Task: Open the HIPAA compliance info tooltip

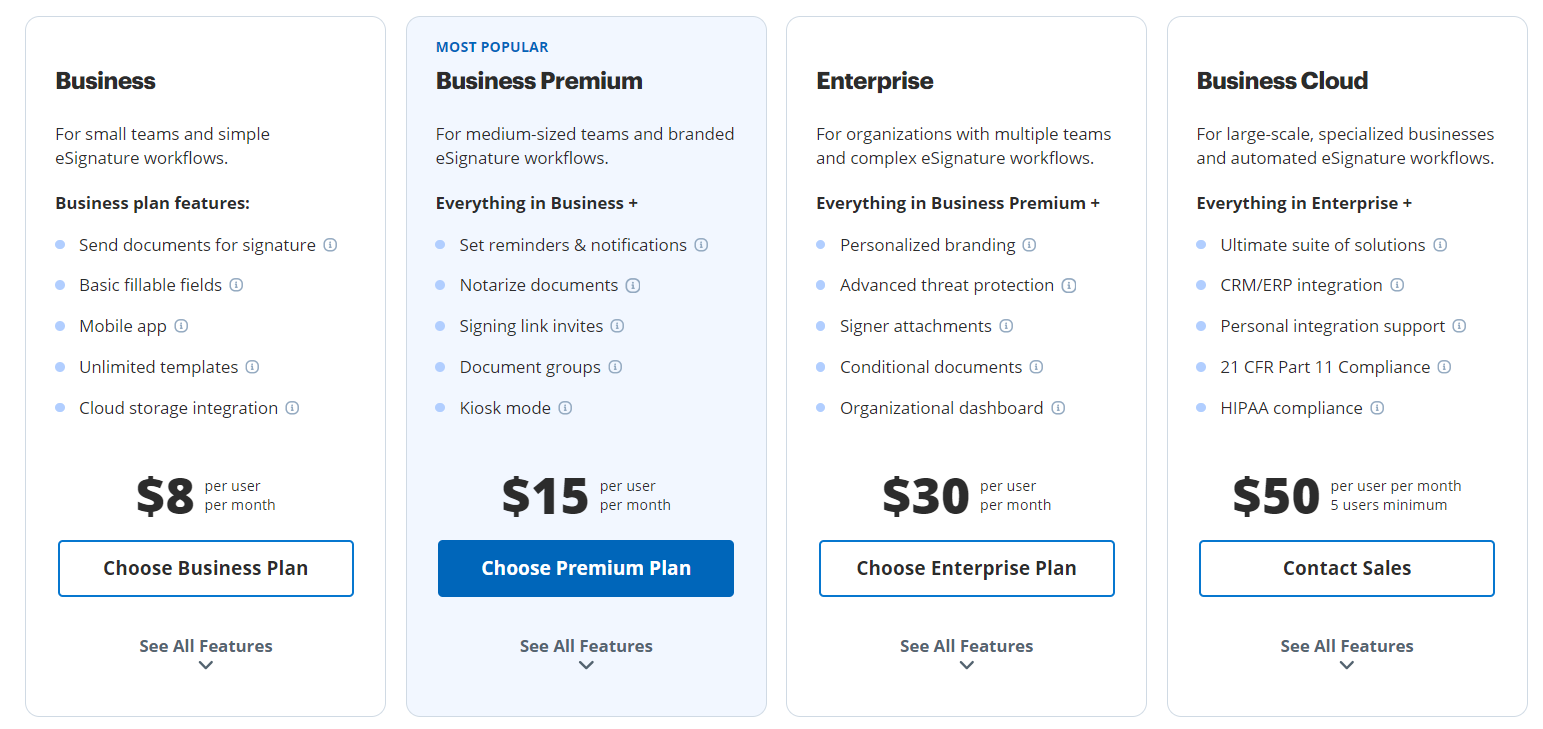Action: pos(1377,407)
